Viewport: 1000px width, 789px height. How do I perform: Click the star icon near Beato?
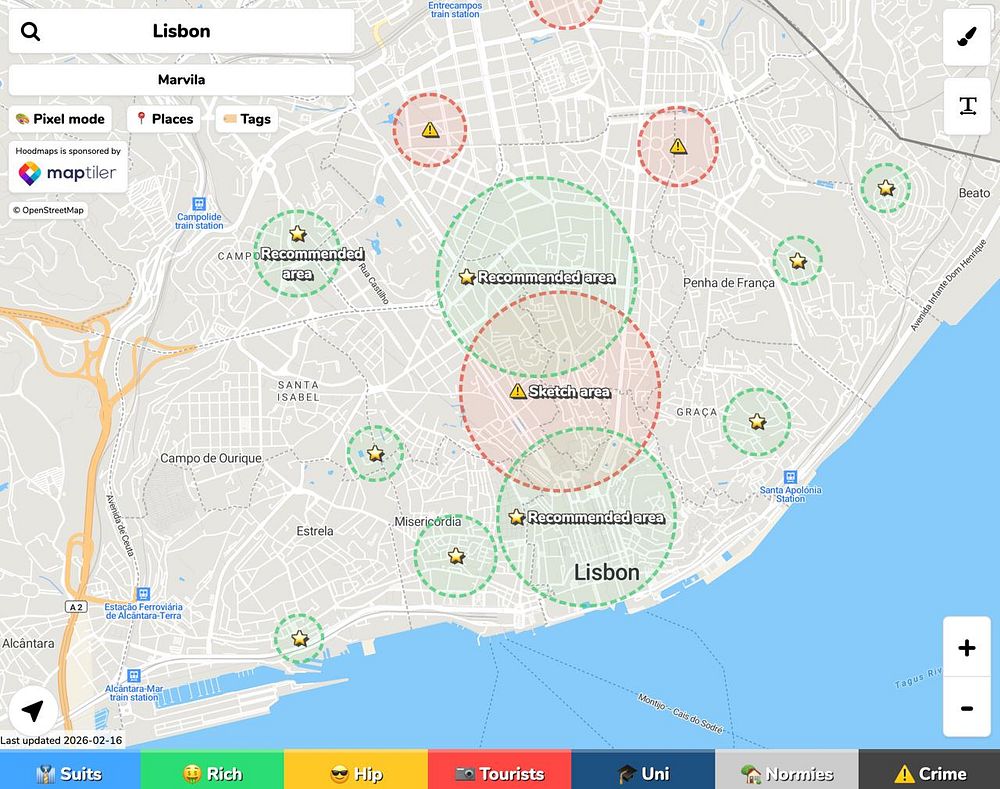pyautogui.click(x=886, y=188)
